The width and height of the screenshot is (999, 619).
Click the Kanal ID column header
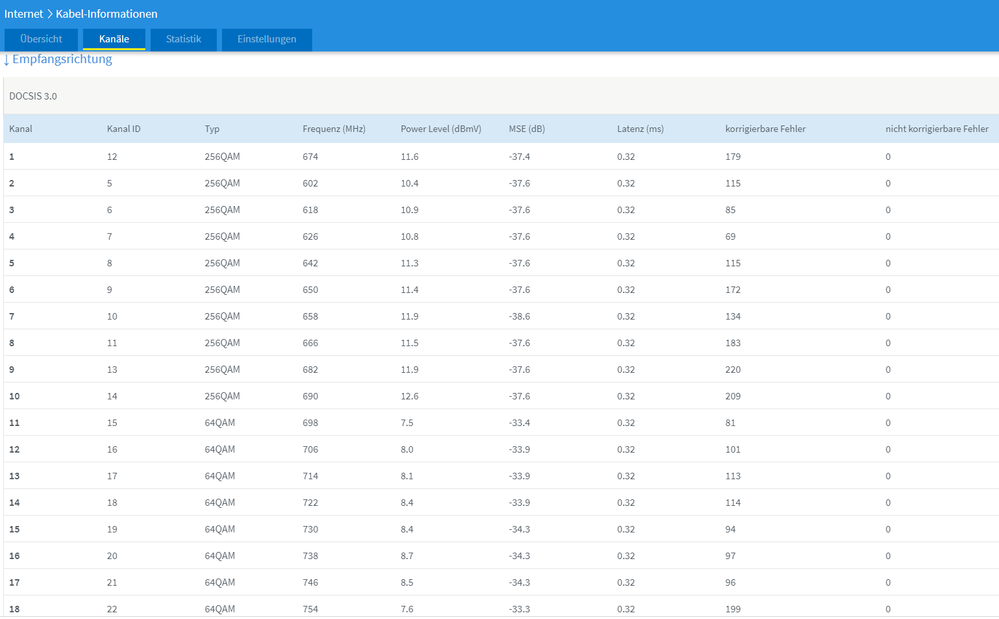pyautogui.click(x=124, y=129)
